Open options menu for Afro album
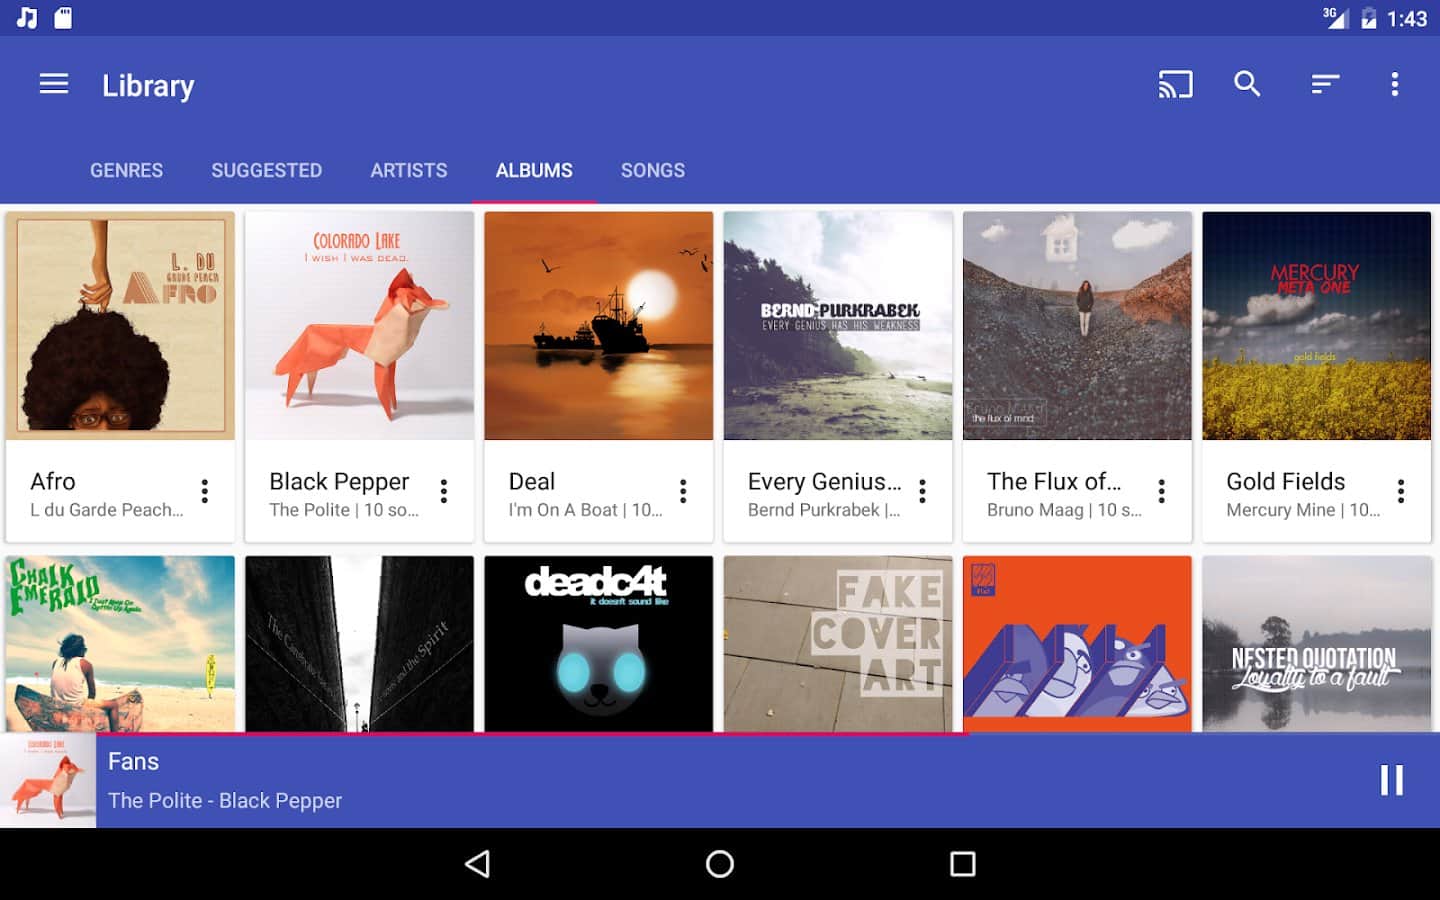 pyautogui.click(x=205, y=491)
